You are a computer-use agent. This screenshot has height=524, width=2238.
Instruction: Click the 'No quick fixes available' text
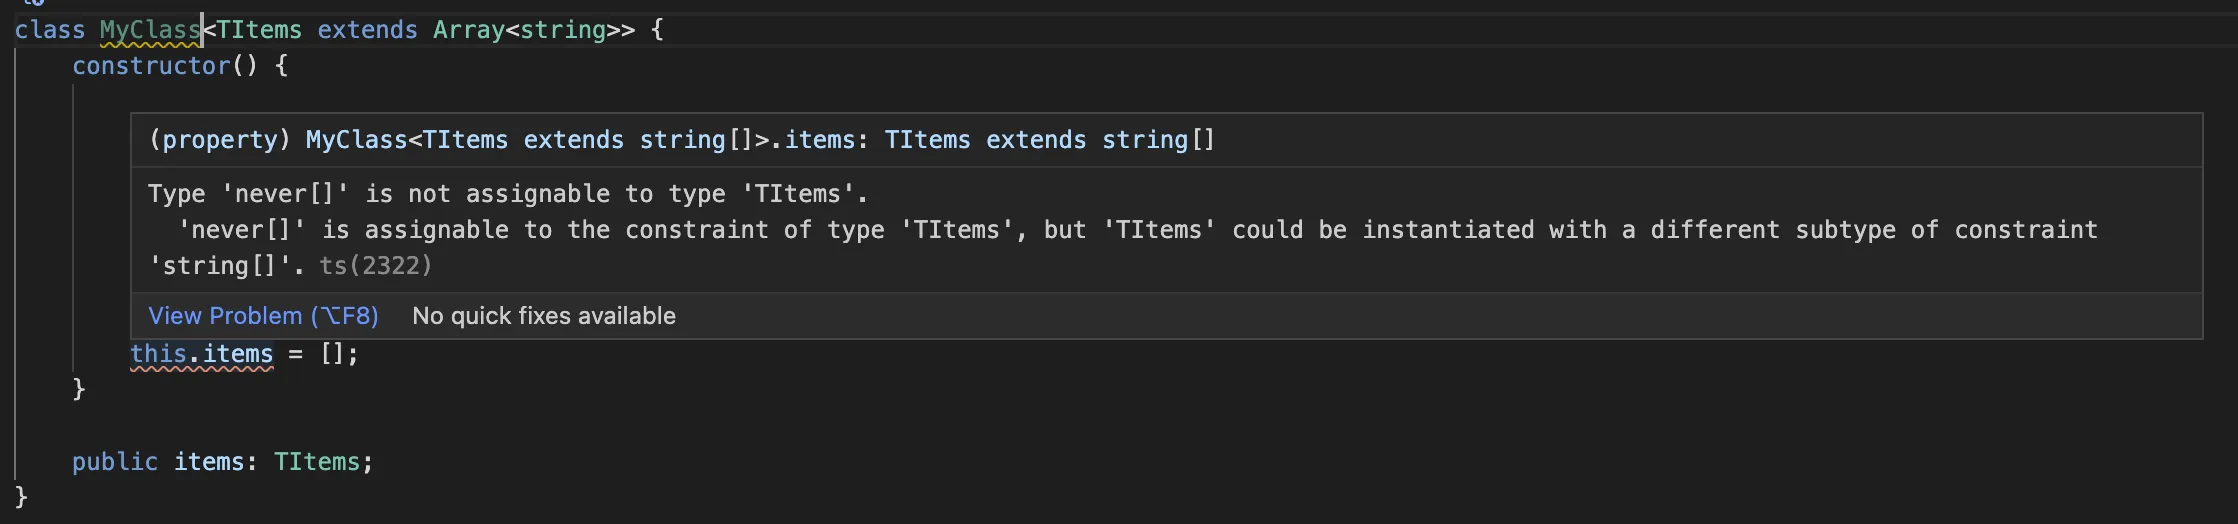click(543, 316)
